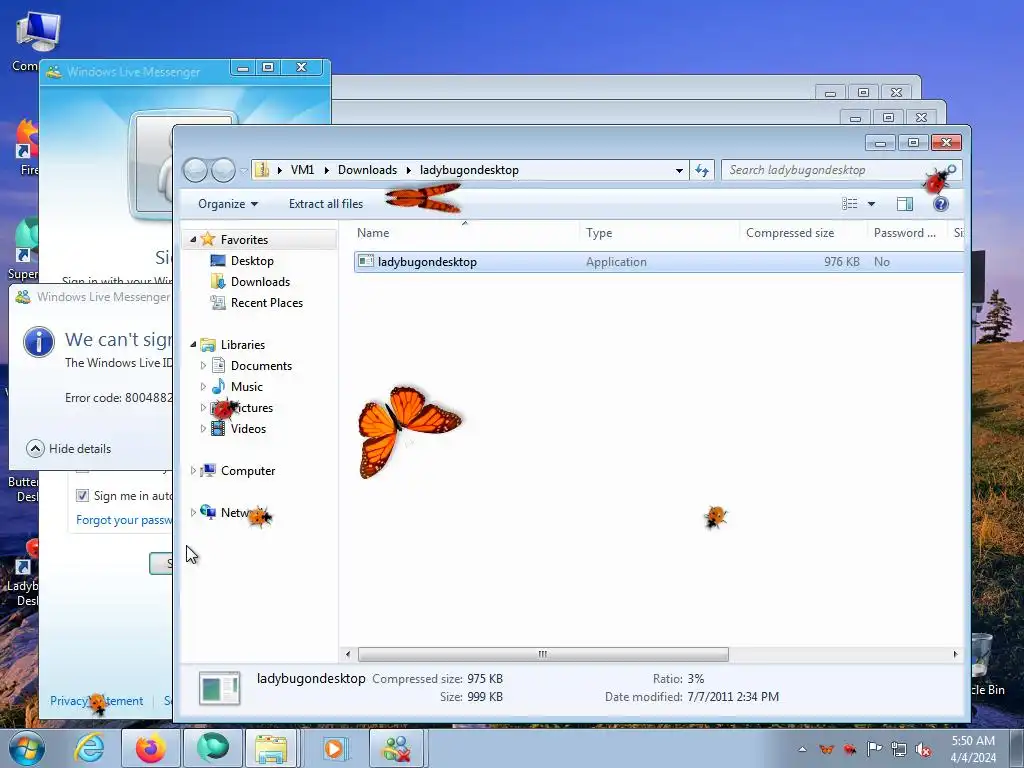Click Extract all files
This screenshot has height=768, width=1024.
click(326, 204)
